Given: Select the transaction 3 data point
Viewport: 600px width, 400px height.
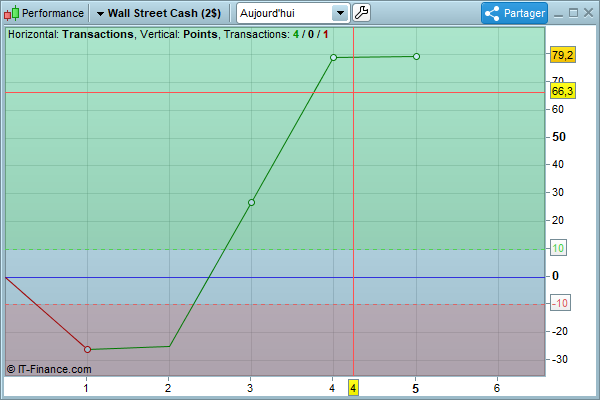Looking at the screenshot, I should point(251,202).
